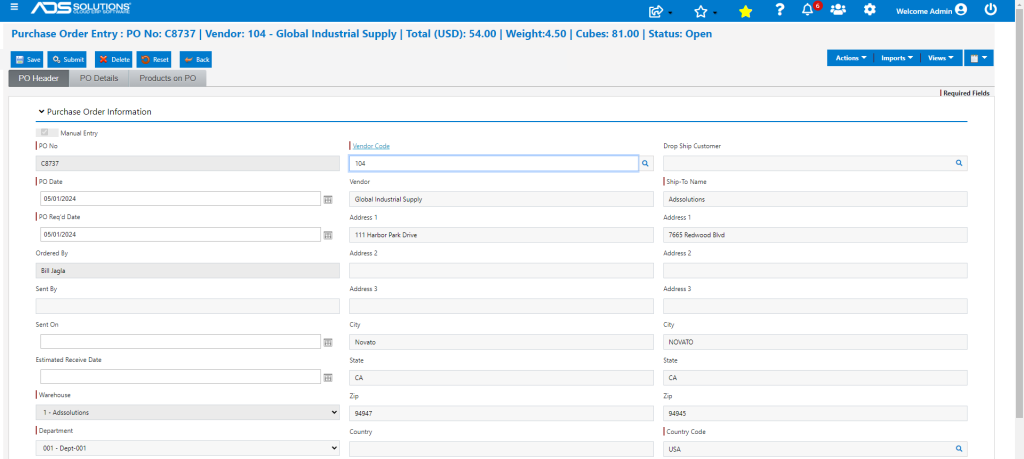Screen dimensions: 1024x459
Task: Follow the Vendor Code link
Action: click(372, 146)
